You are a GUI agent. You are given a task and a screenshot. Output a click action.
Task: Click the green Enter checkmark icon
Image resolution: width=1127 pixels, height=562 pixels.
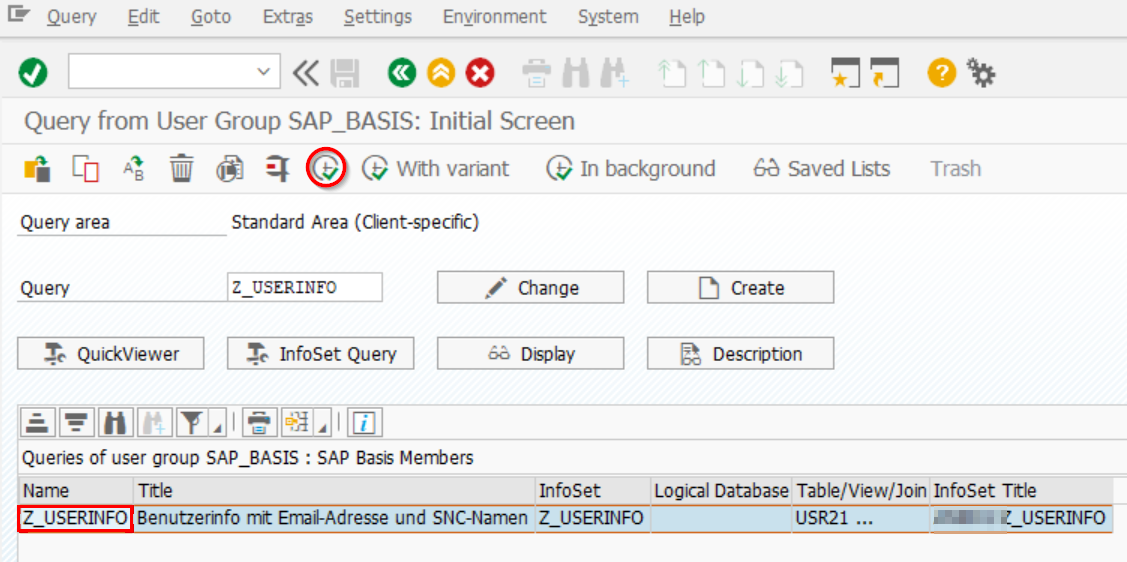33,73
